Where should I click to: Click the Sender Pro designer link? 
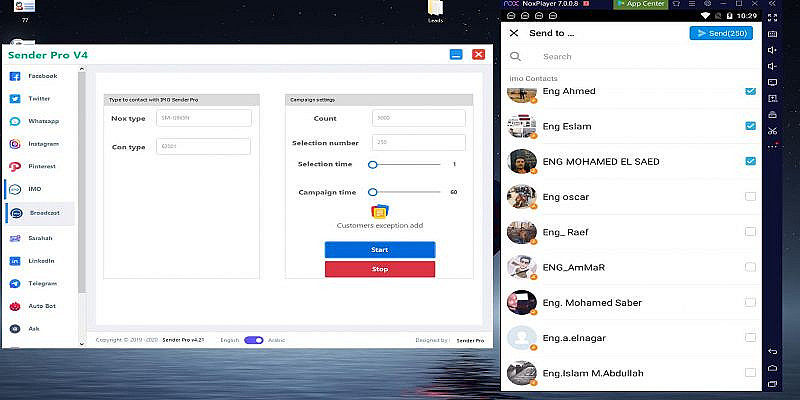tap(470, 340)
